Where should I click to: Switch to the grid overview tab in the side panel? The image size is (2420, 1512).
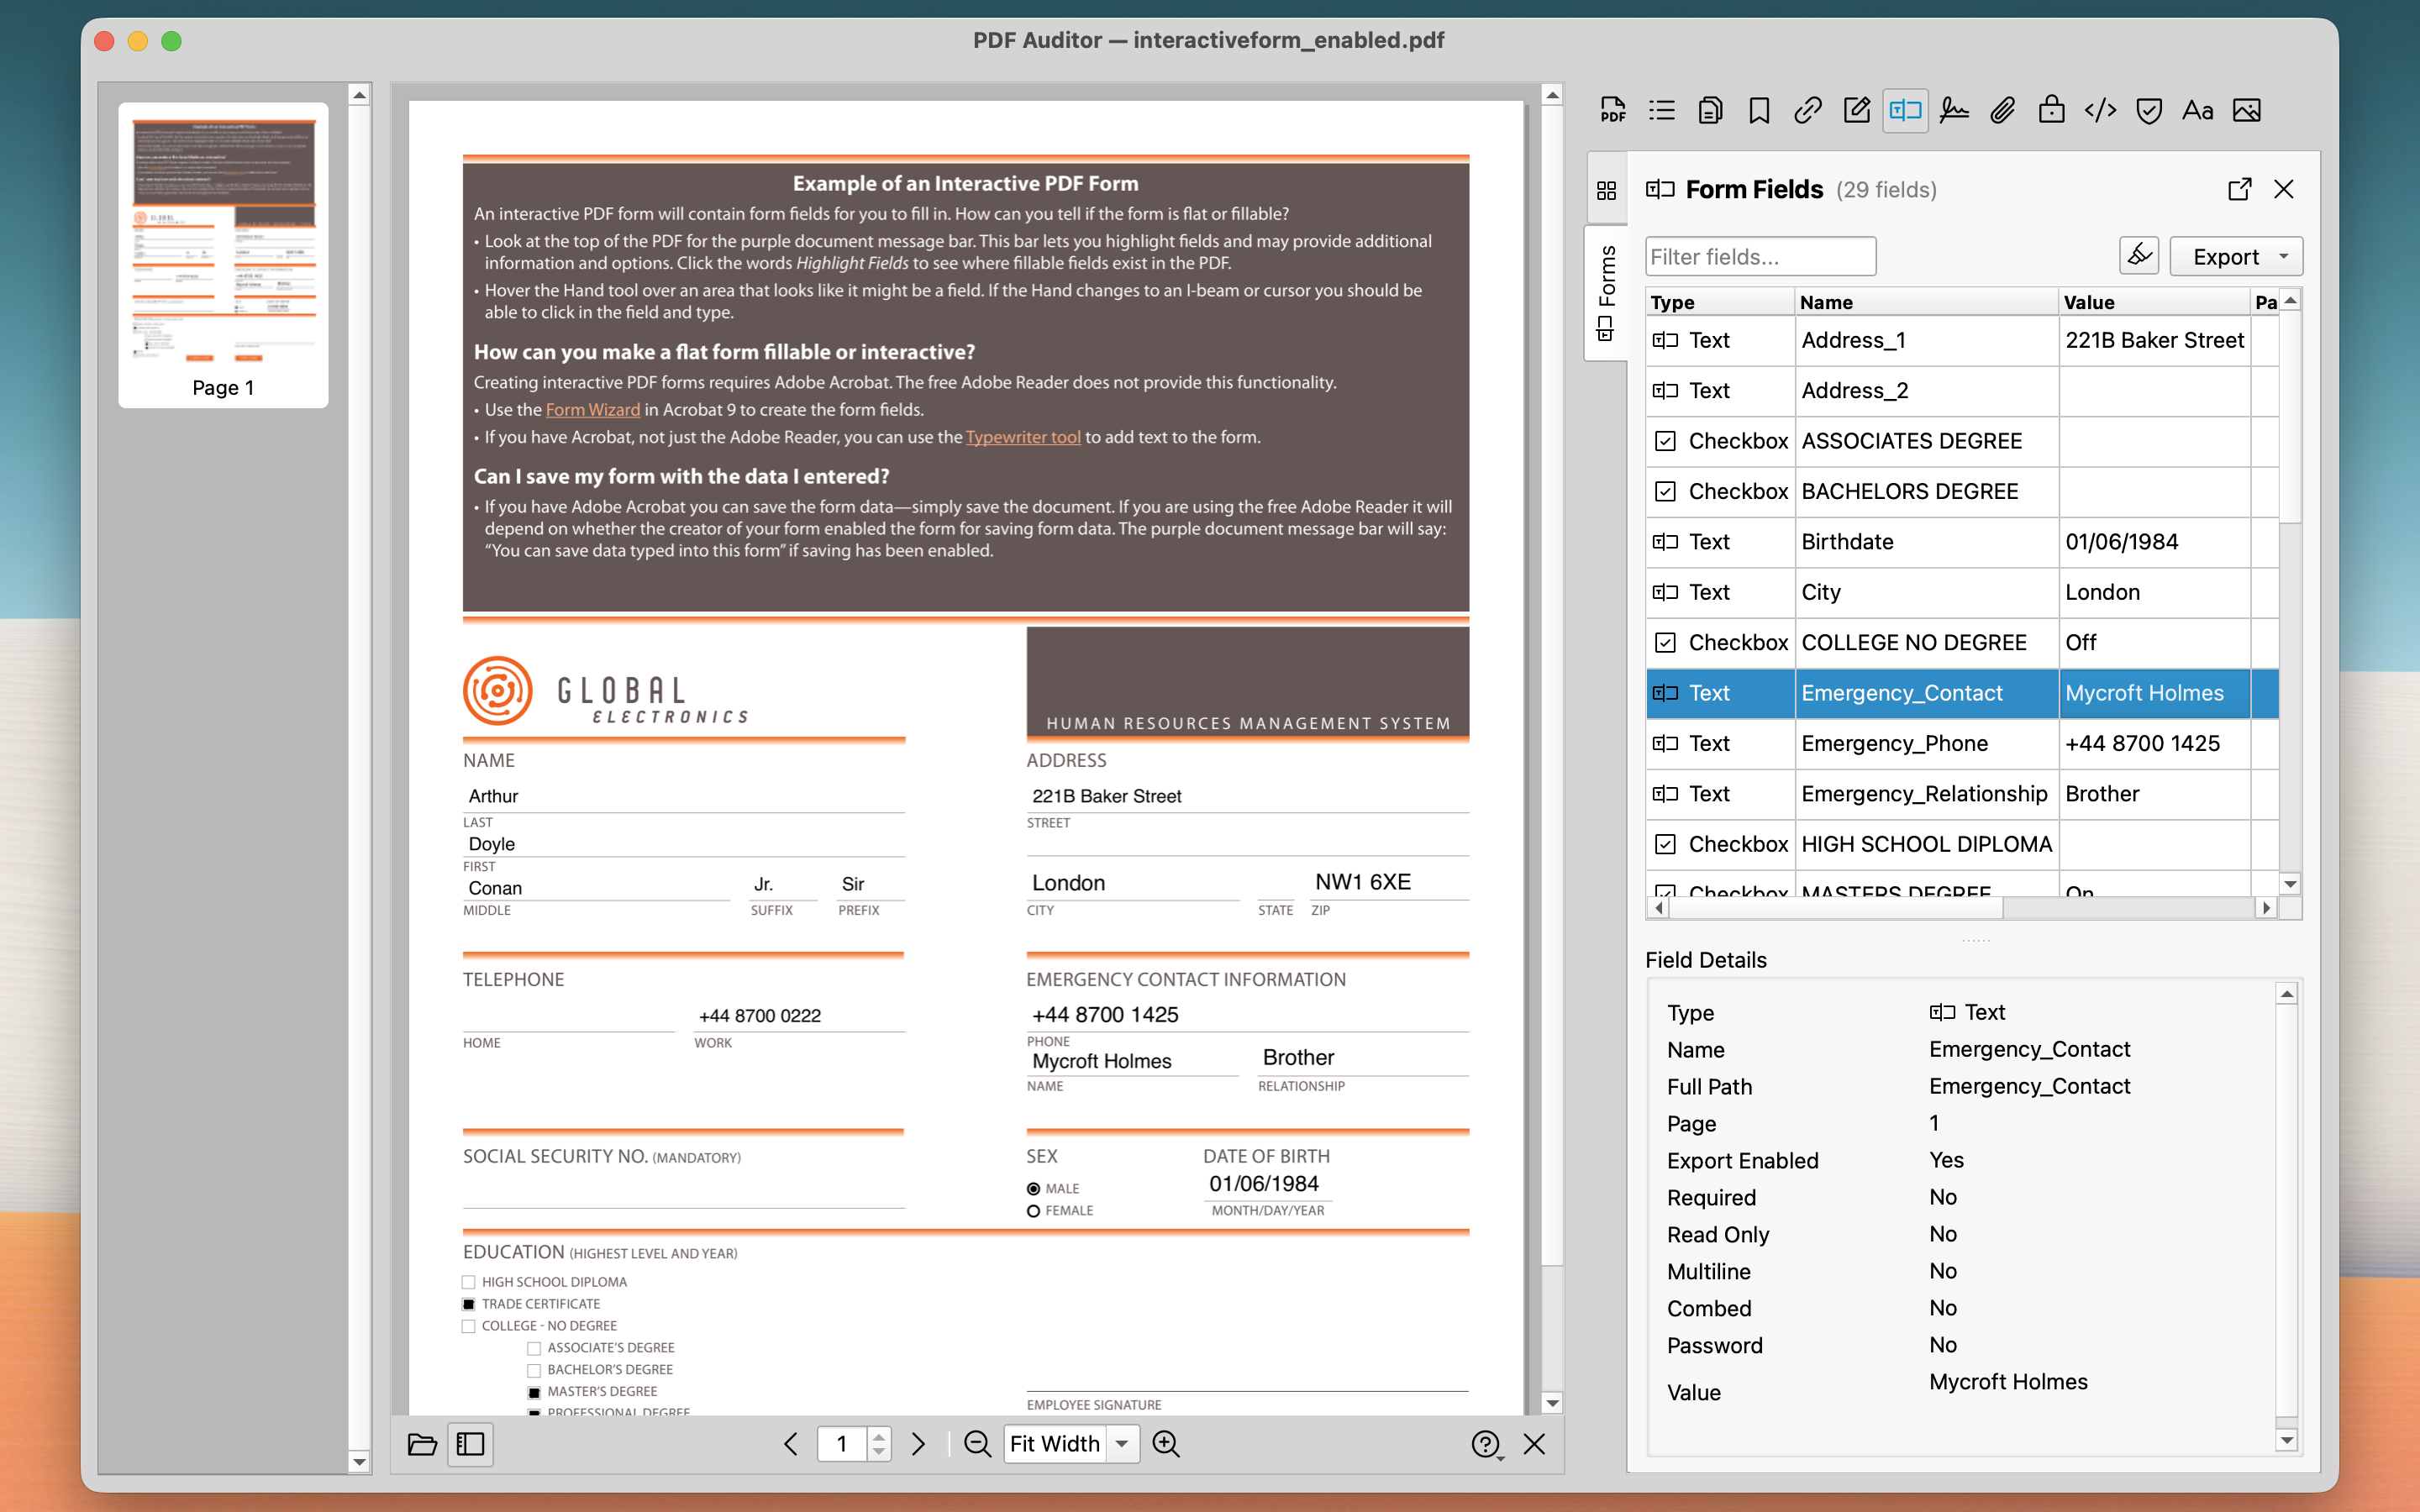pos(1607,190)
